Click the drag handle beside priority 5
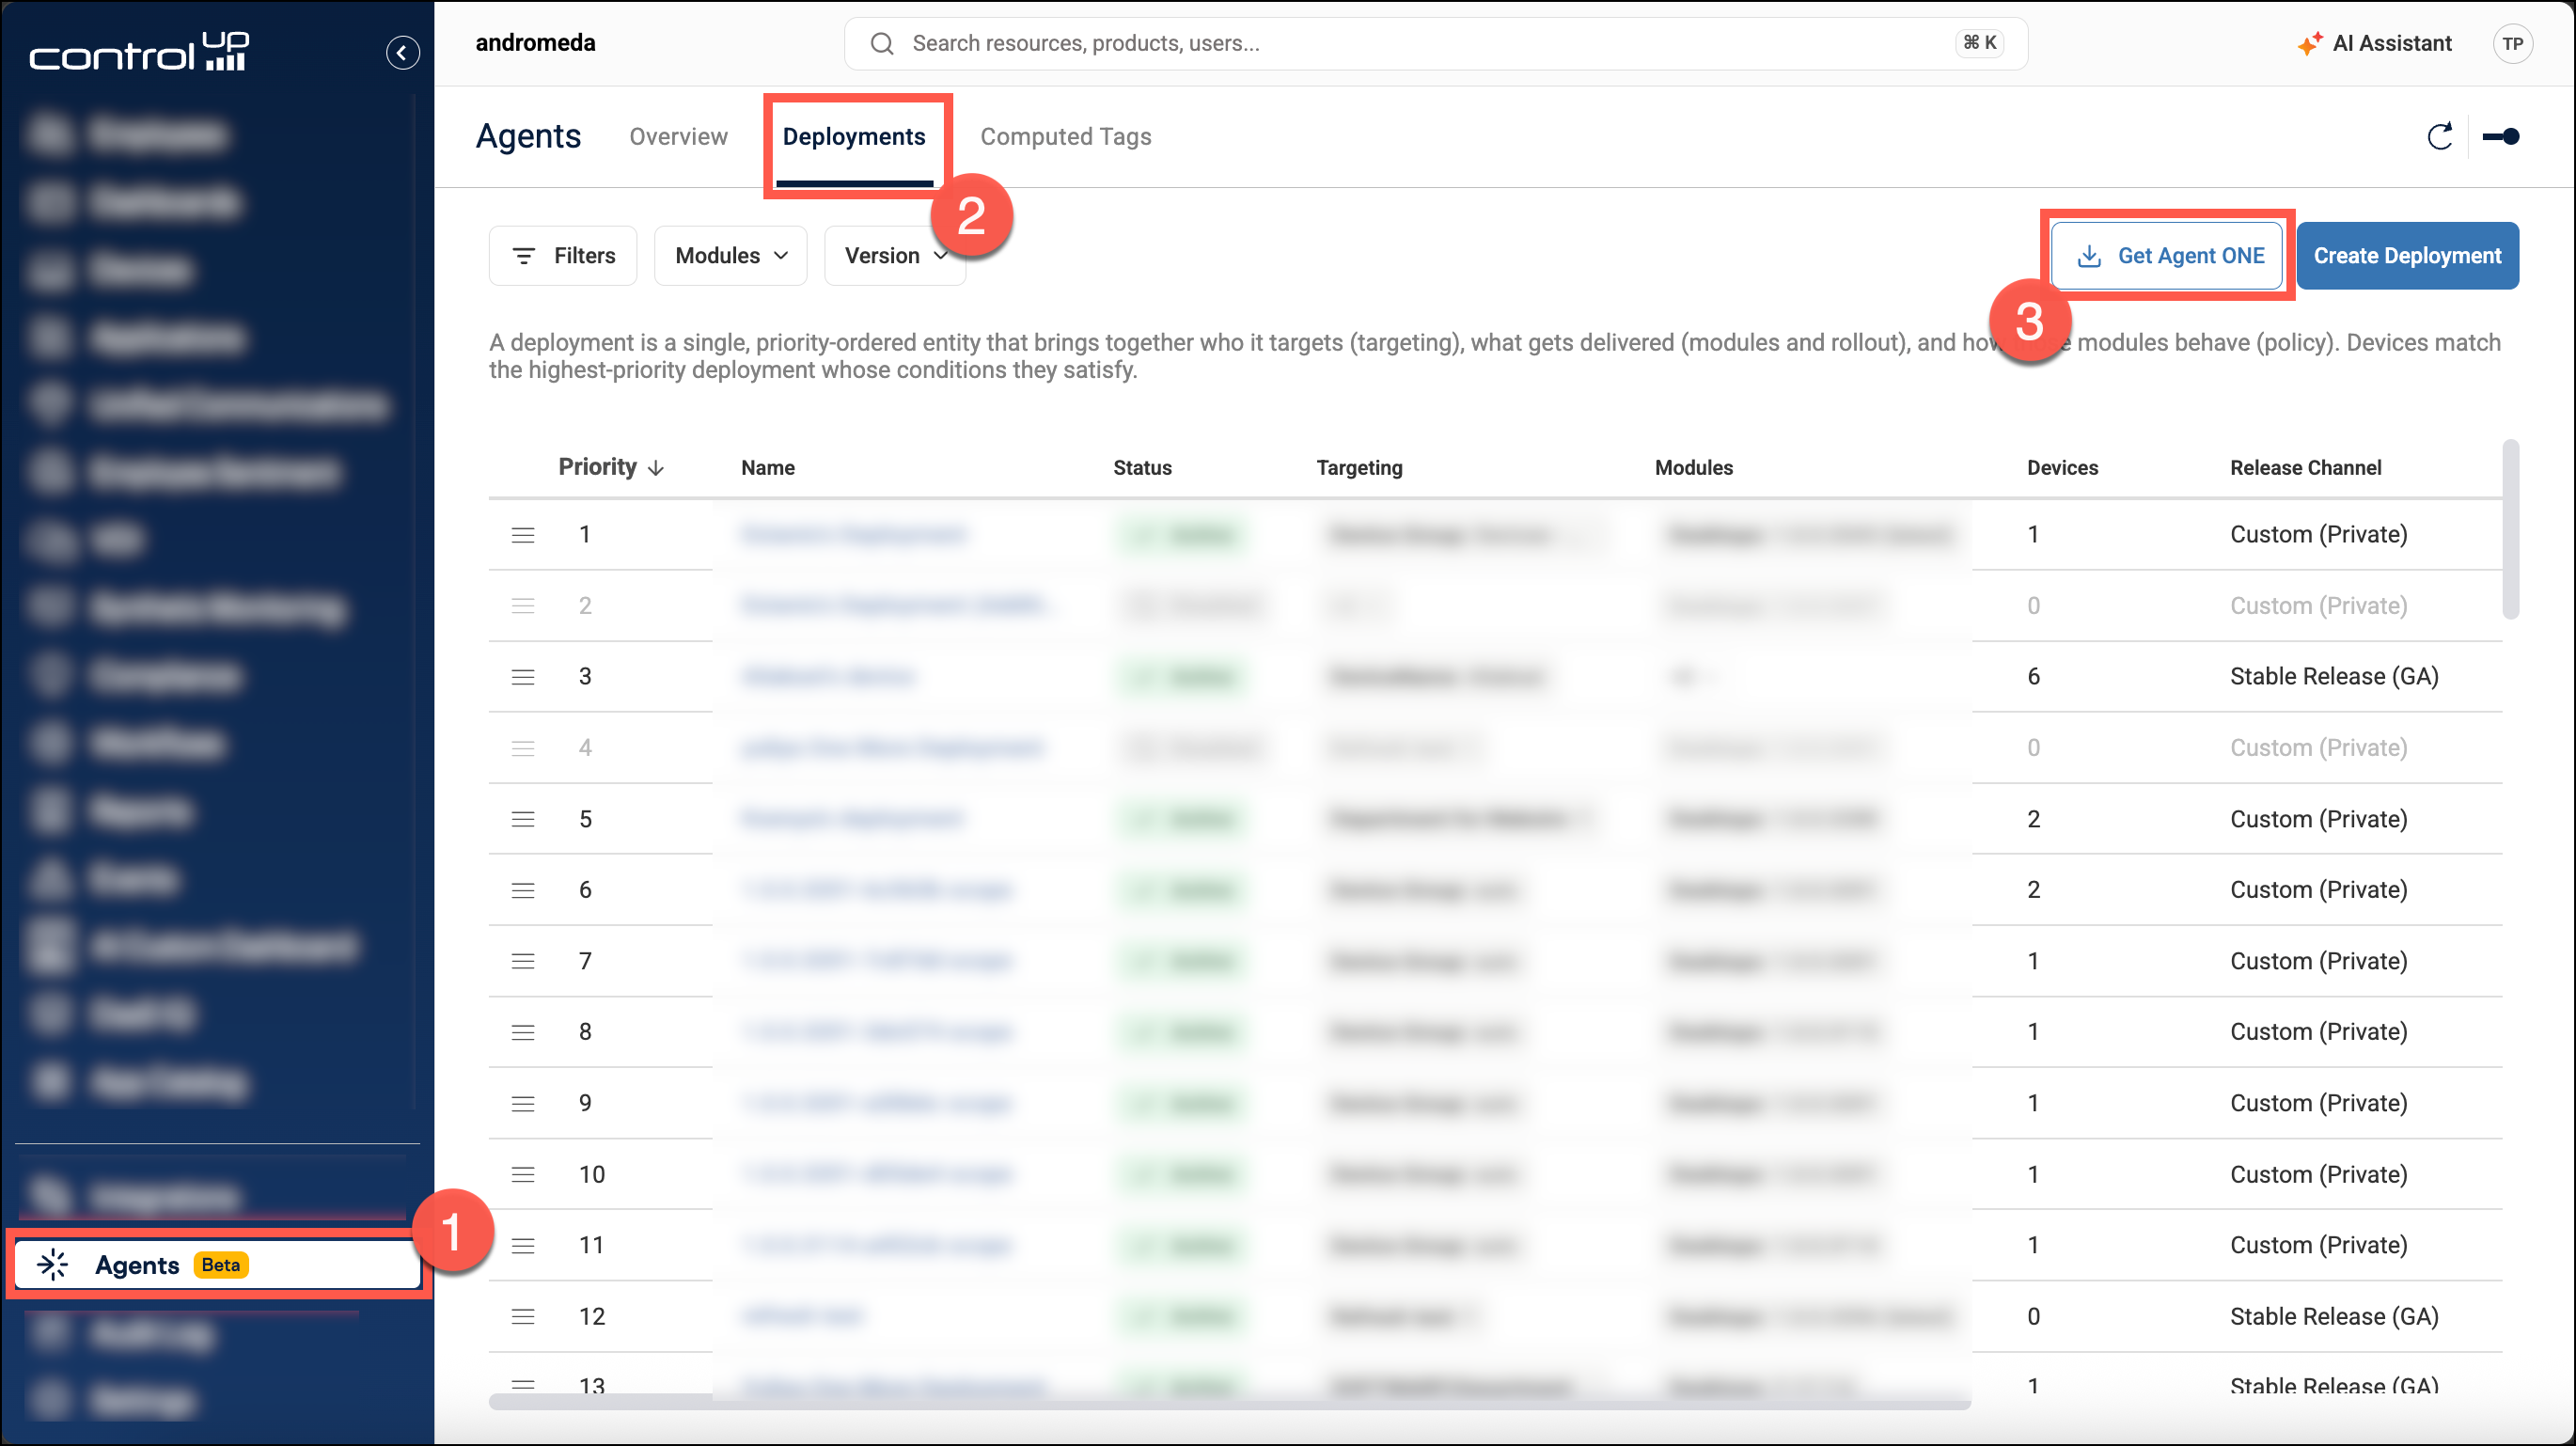Image resolution: width=2576 pixels, height=1446 pixels. pos(523,819)
